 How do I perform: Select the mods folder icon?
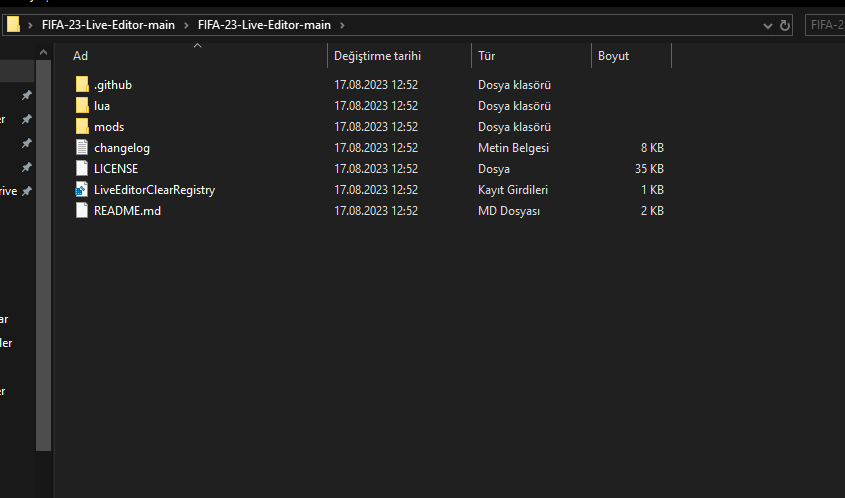coord(82,127)
